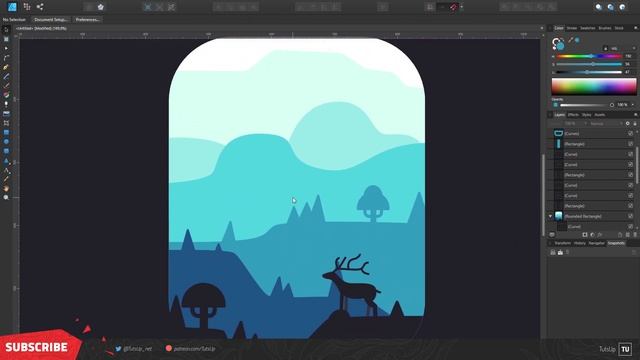This screenshot has height=360, width=640.
Task: Select the Transparency tool
Action: 6,104
